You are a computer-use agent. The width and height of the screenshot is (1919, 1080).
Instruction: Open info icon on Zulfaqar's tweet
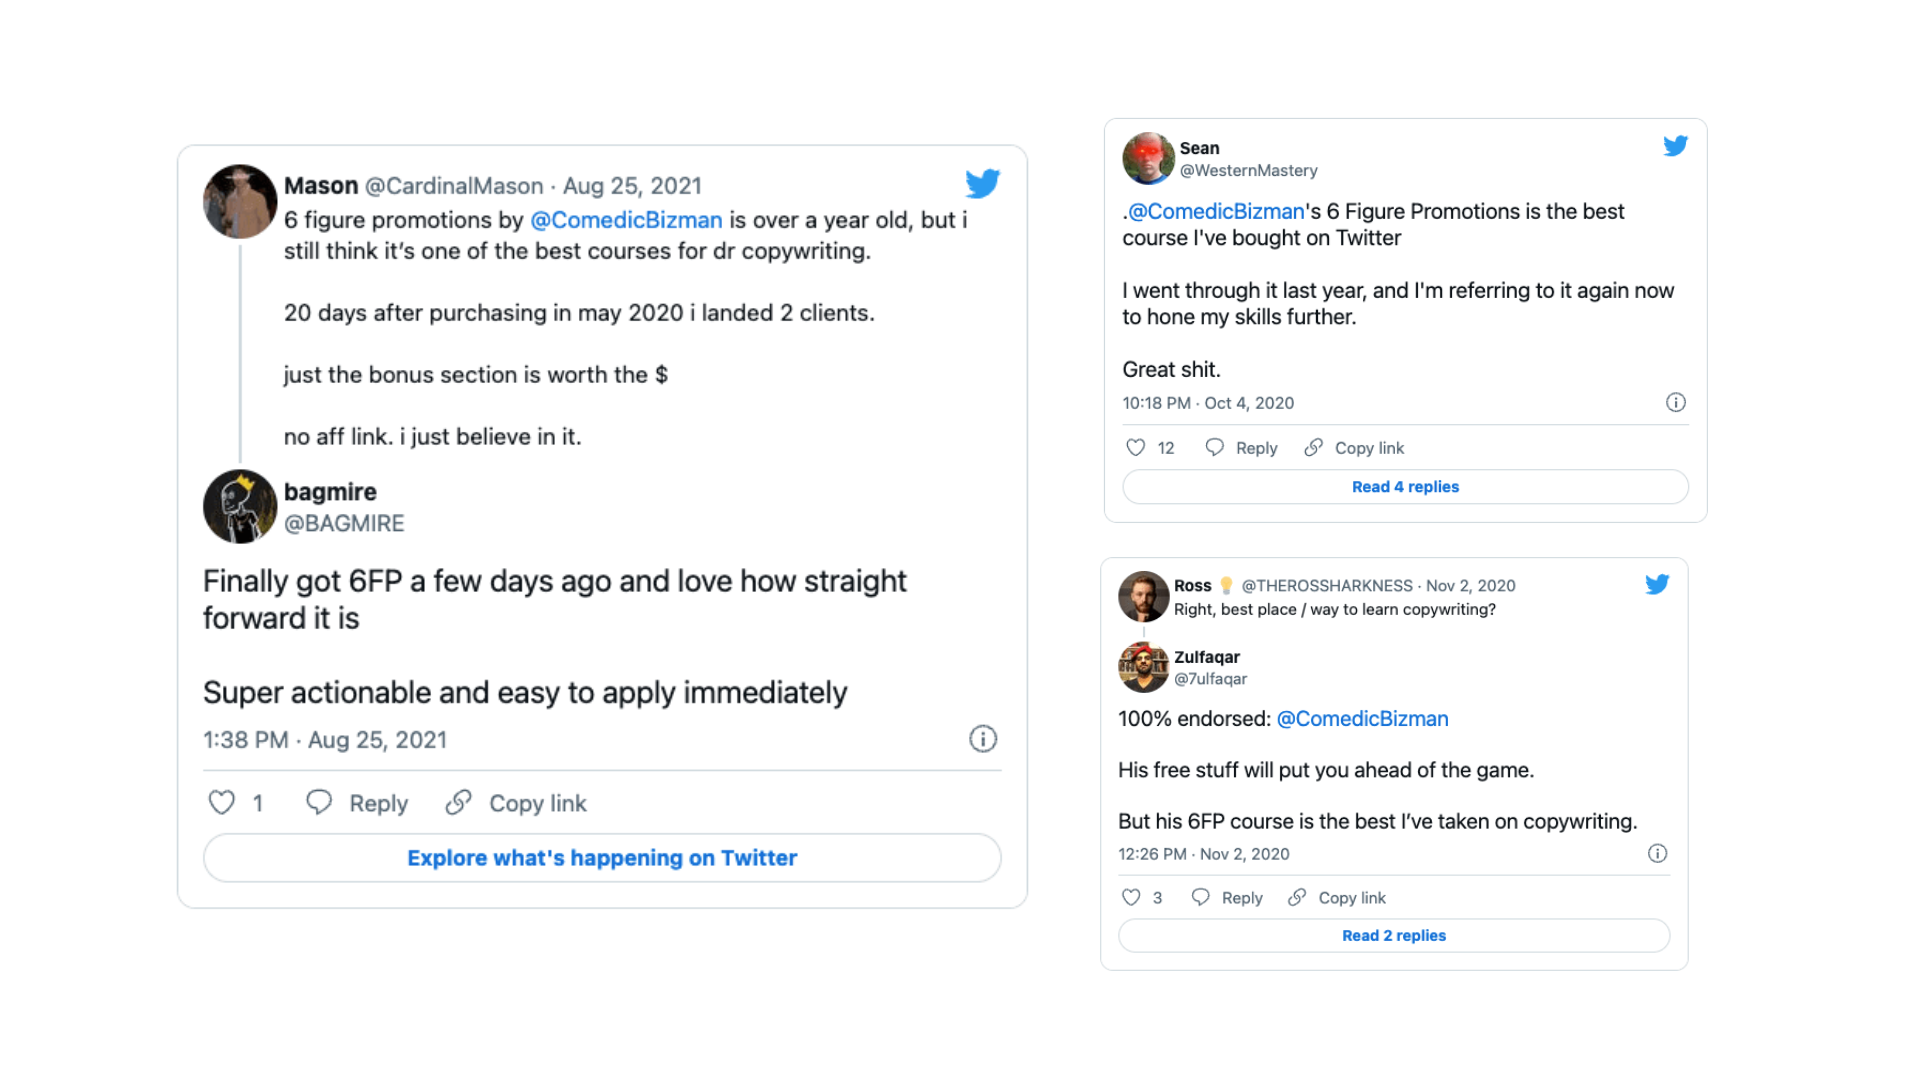point(1657,854)
